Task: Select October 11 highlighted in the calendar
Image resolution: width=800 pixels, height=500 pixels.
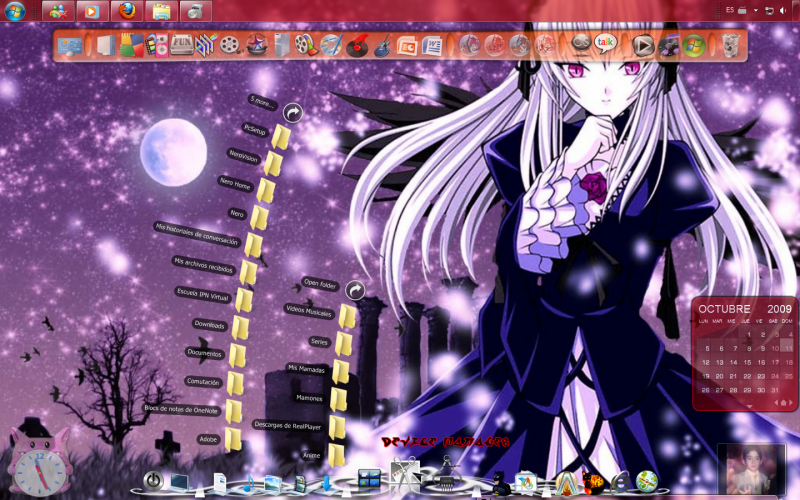Action: pyautogui.click(x=789, y=348)
